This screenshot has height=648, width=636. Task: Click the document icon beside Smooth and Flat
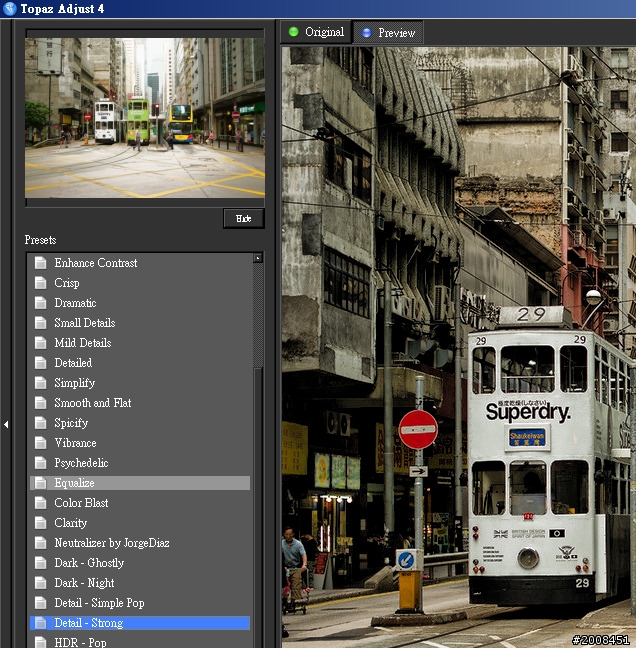[x=40, y=403]
